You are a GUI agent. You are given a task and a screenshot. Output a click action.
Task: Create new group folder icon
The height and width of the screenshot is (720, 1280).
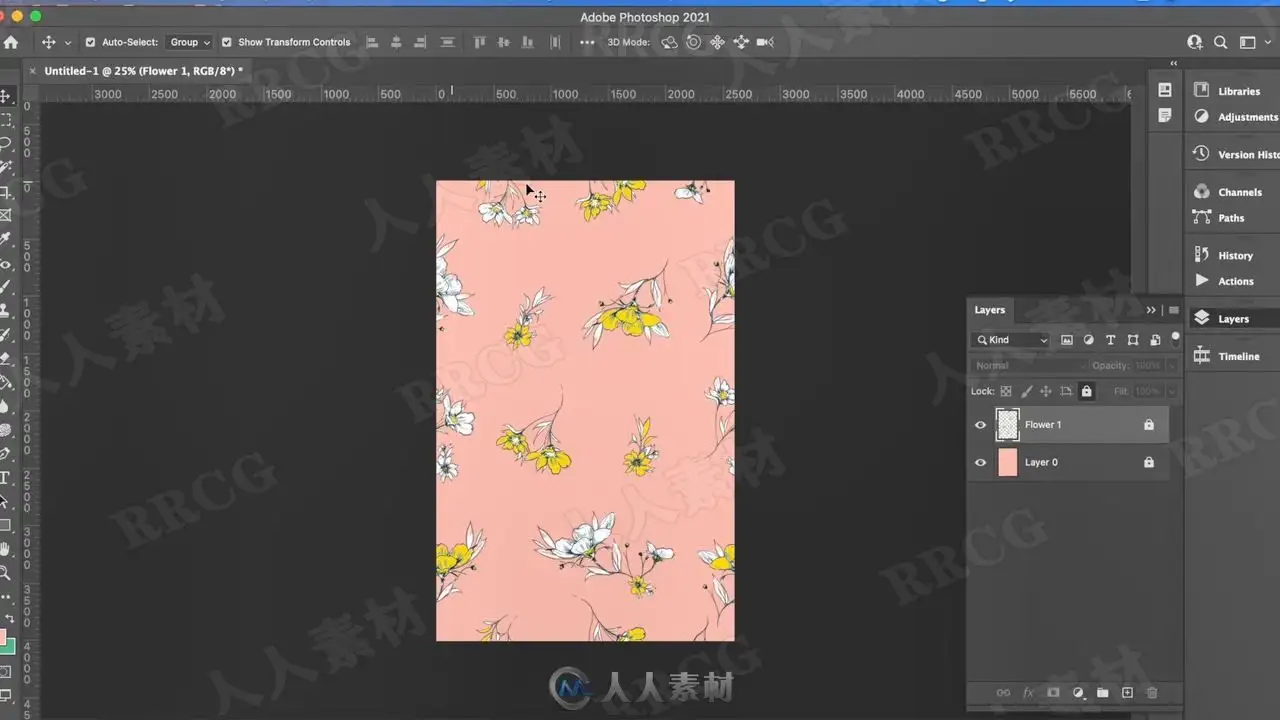pyautogui.click(x=1102, y=692)
